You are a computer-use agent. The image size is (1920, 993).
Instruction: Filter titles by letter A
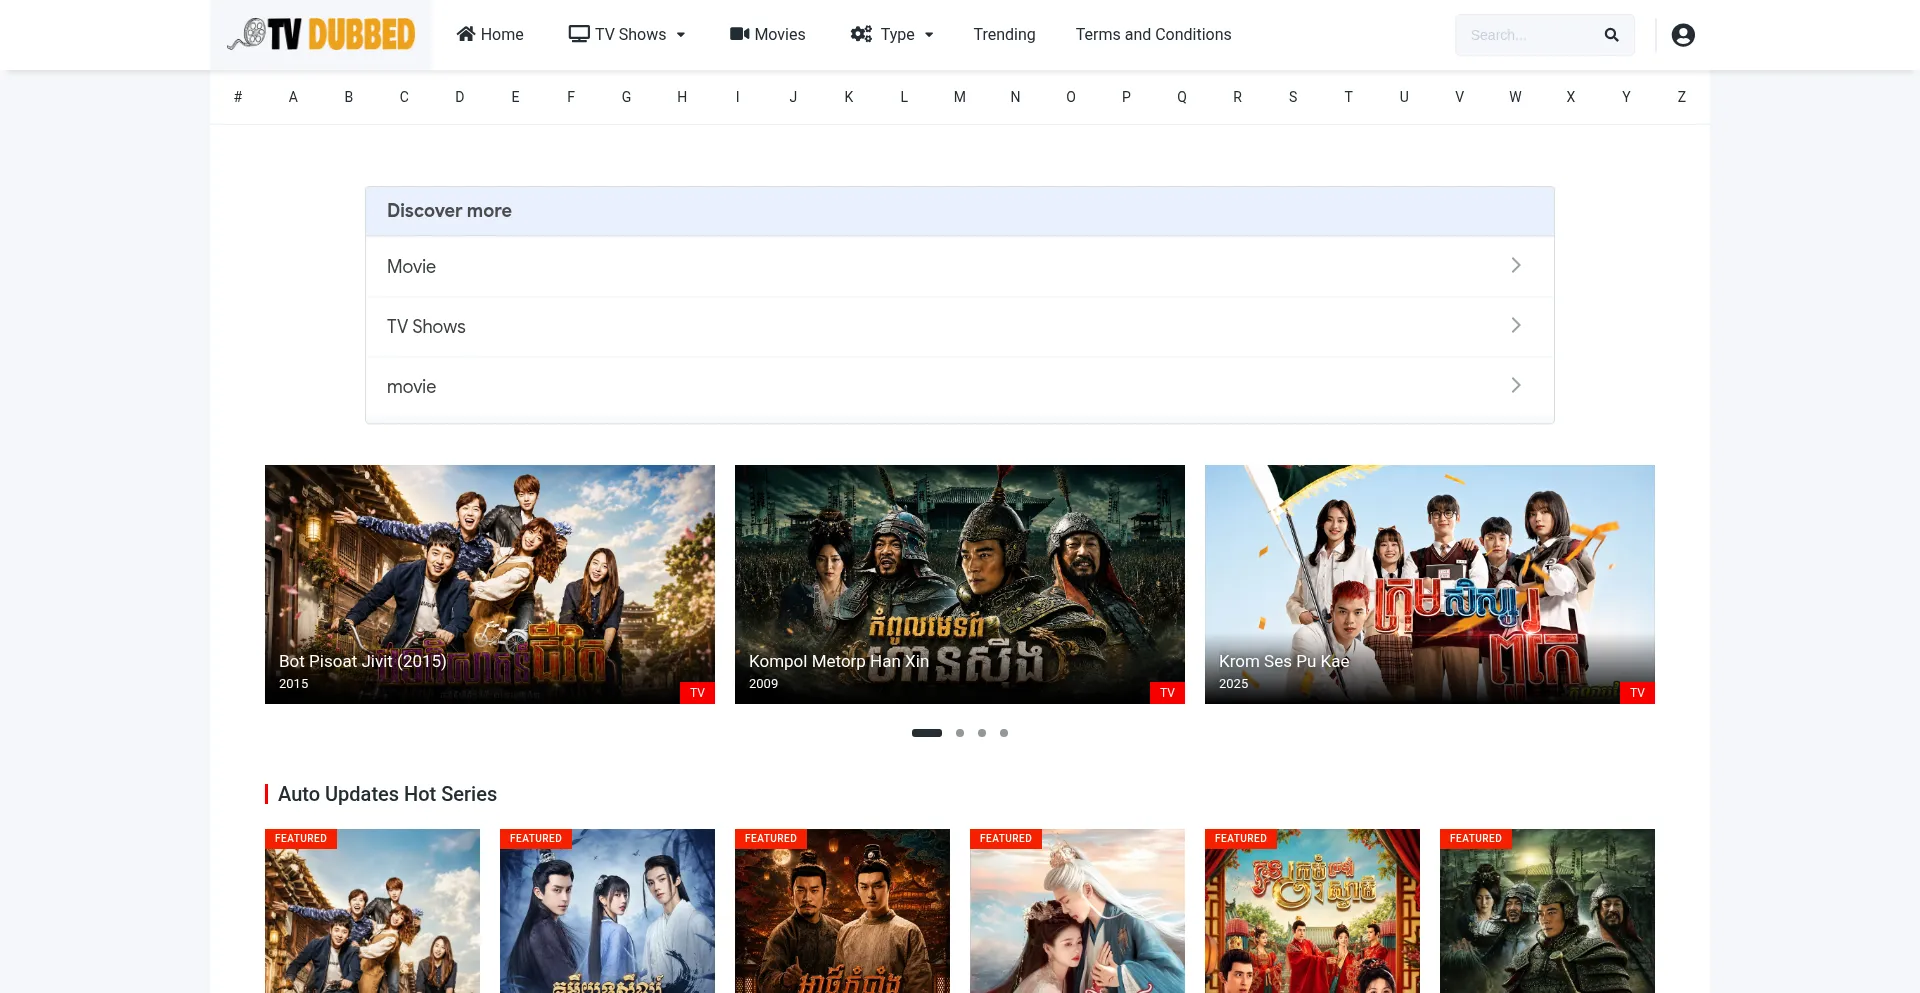[x=293, y=97]
